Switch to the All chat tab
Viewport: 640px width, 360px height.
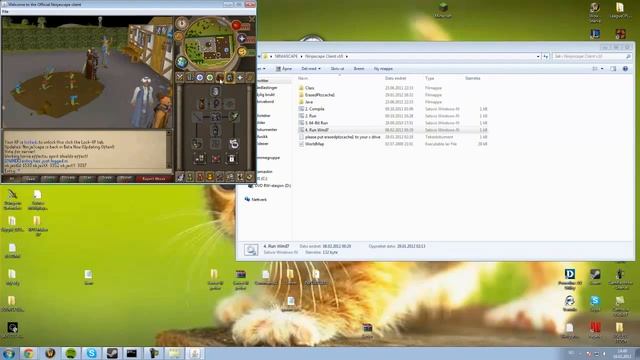[x=11, y=179]
